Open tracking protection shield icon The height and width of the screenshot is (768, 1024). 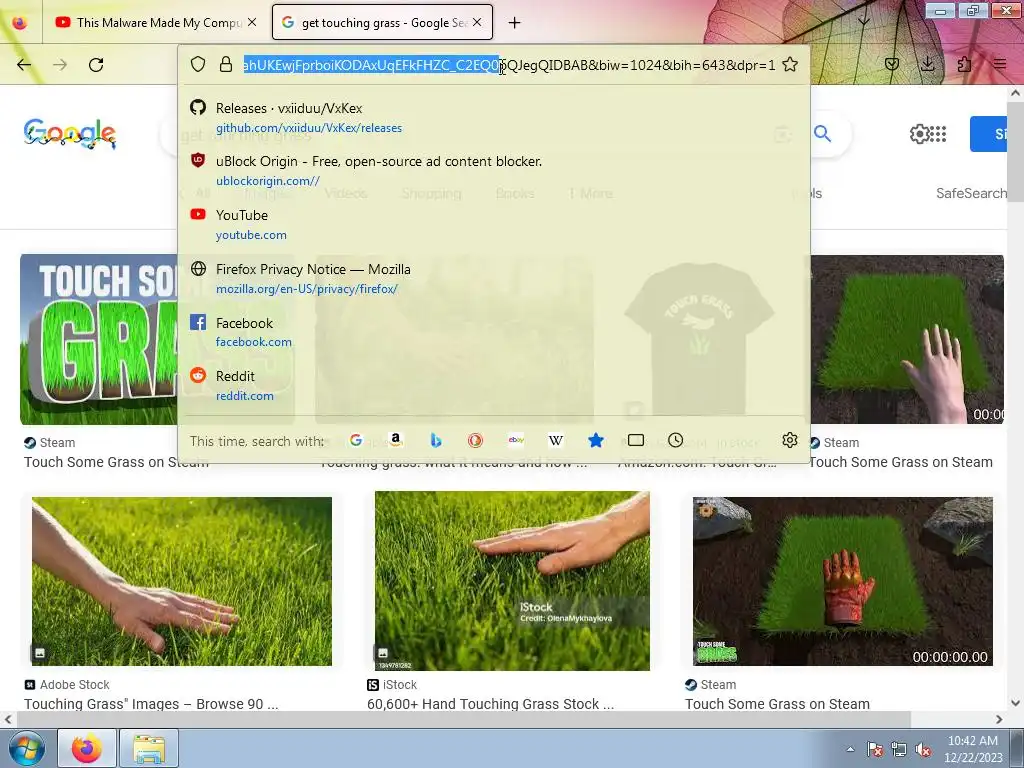198,64
